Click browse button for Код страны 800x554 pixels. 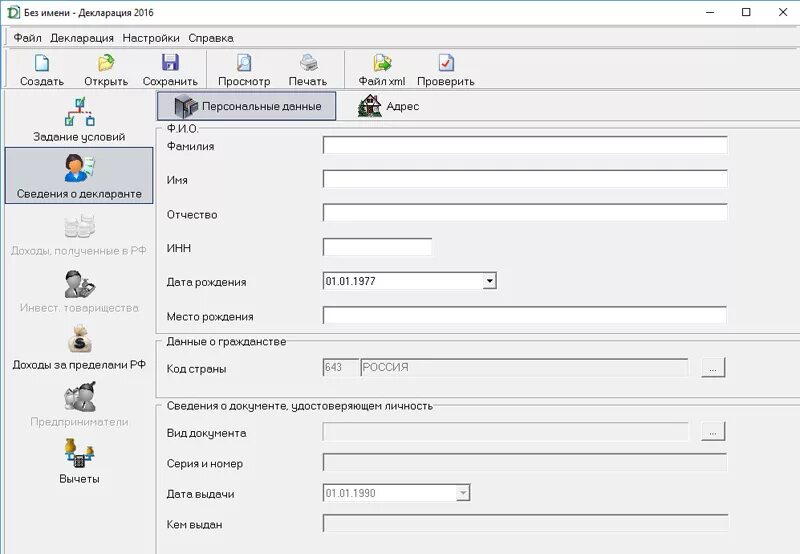tap(713, 367)
